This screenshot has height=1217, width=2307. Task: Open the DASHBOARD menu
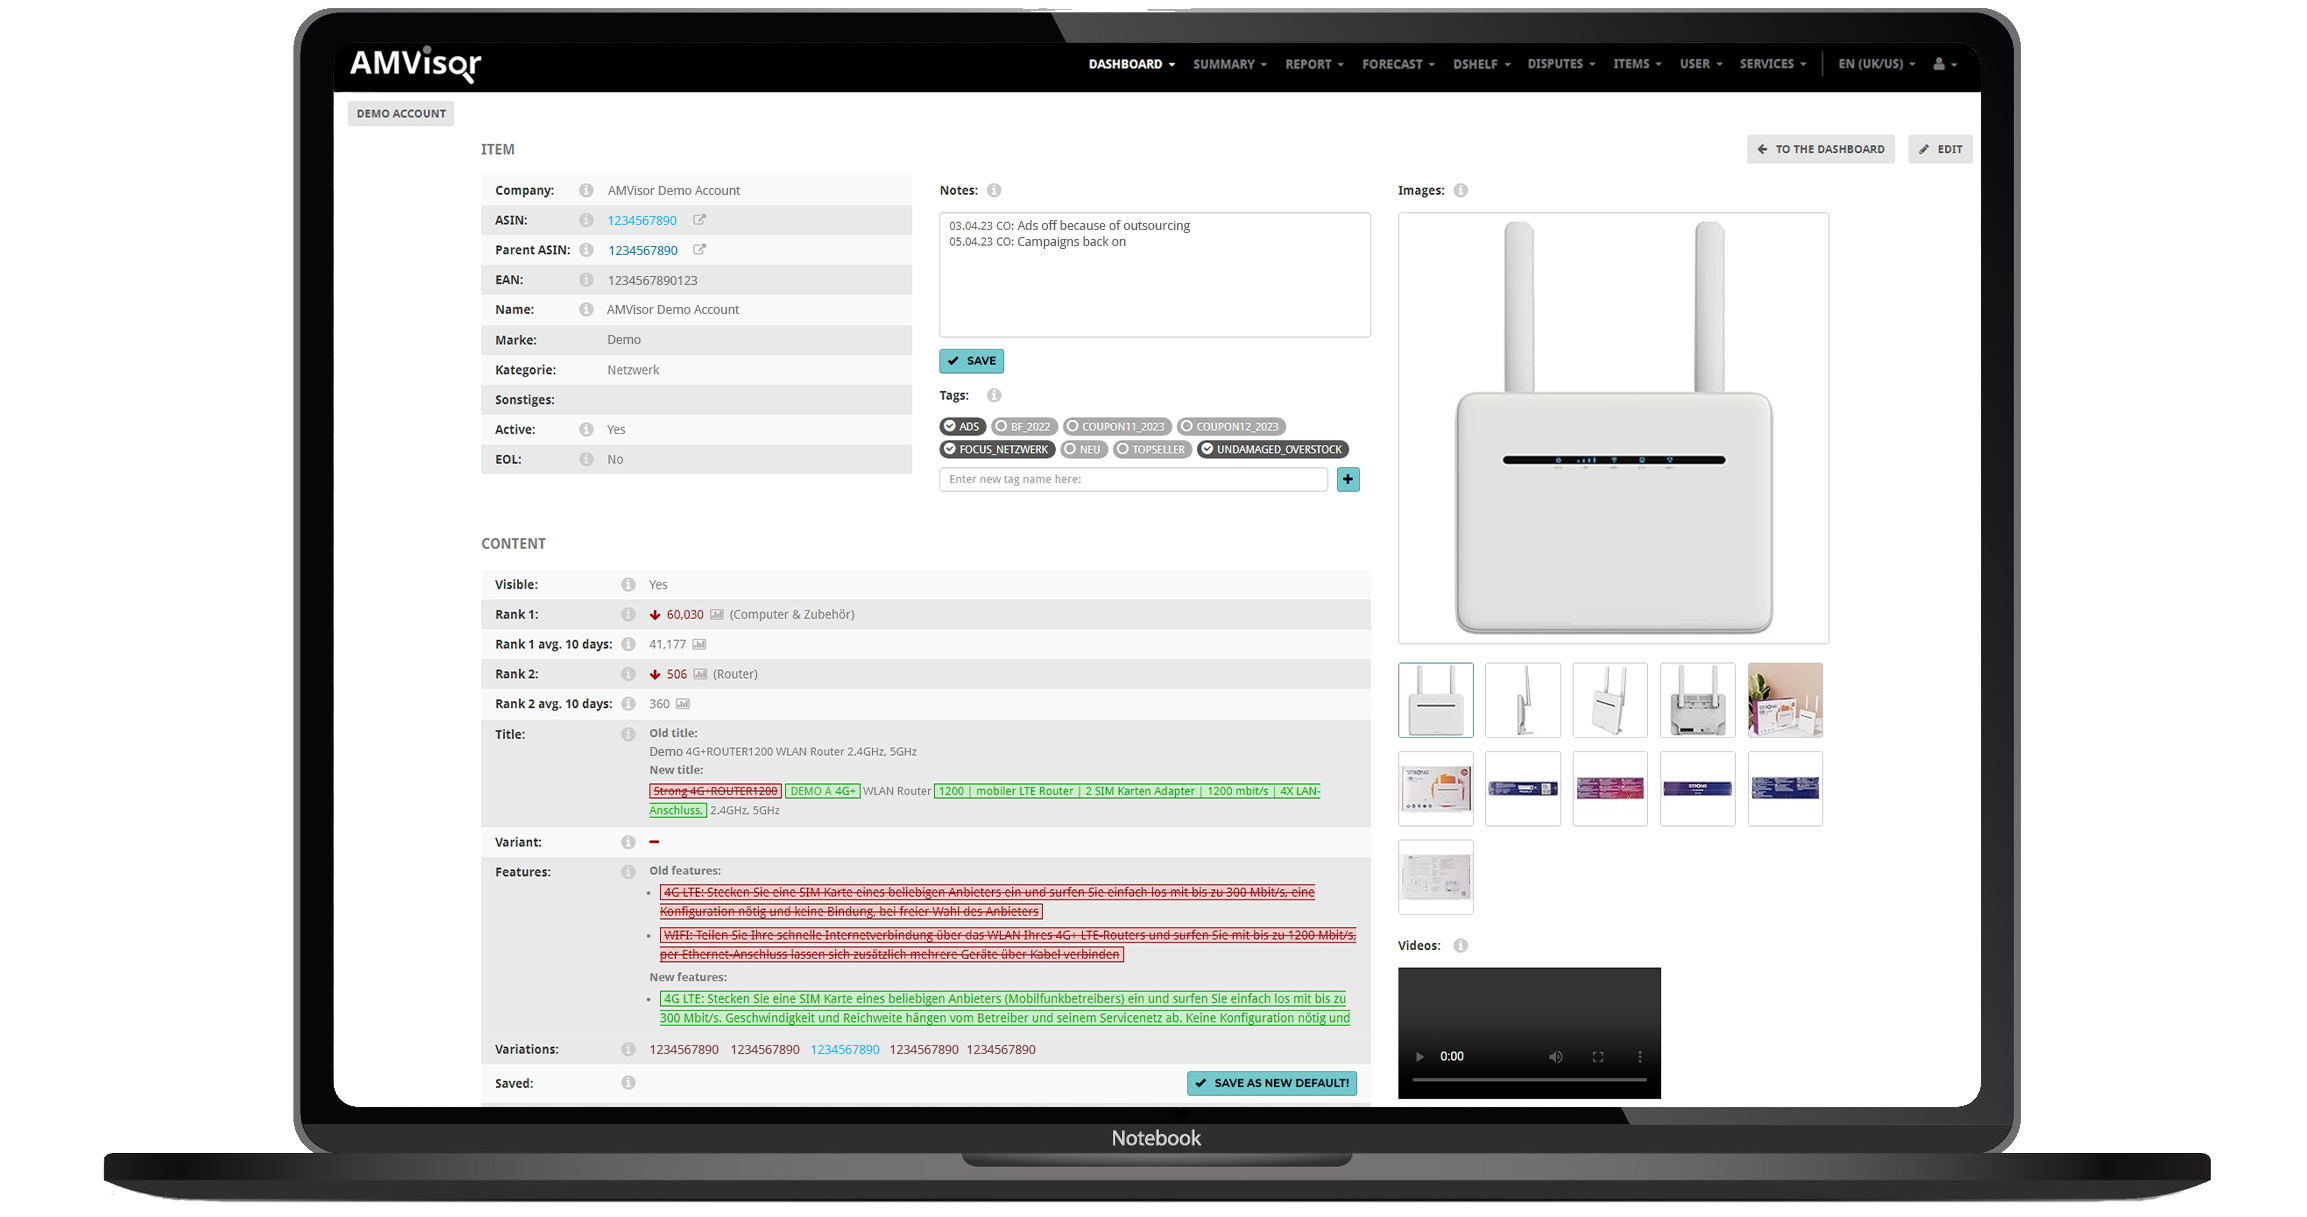click(x=1131, y=64)
